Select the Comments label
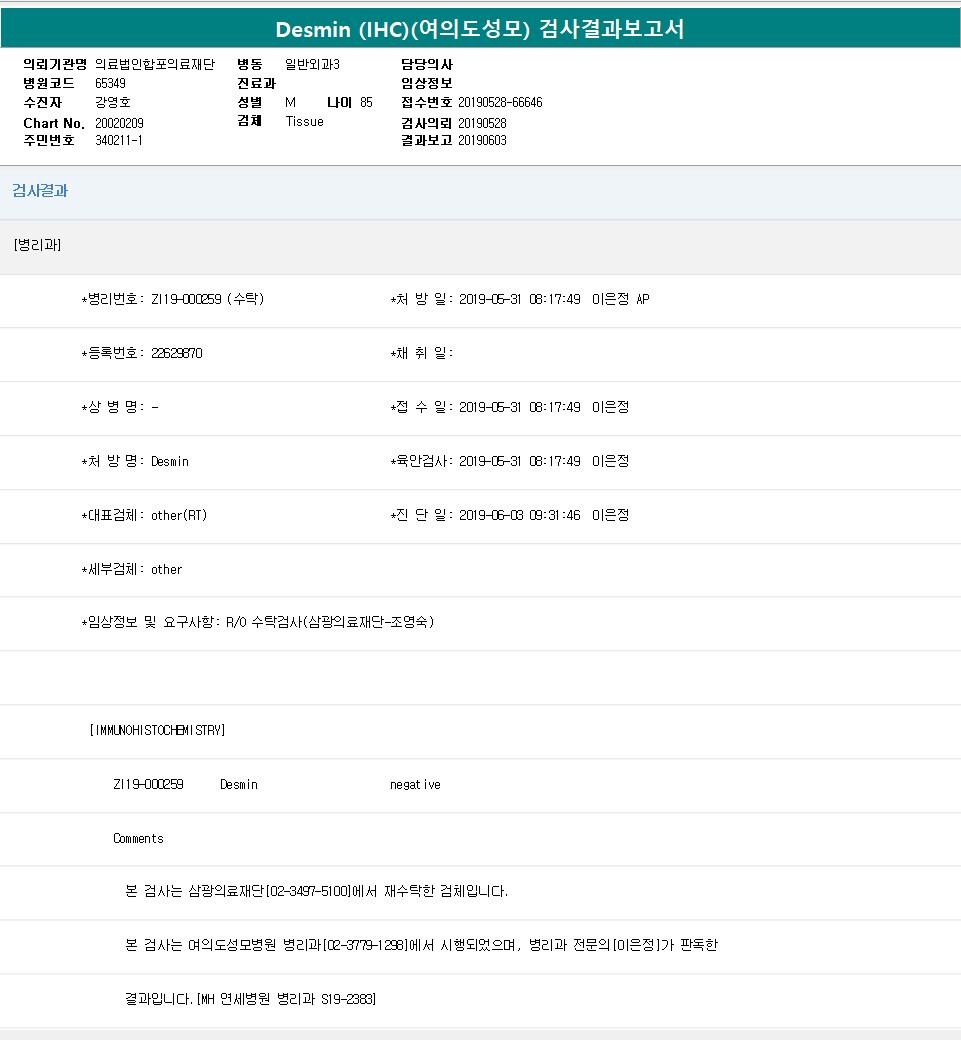Image resolution: width=961 pixels, height=1040 pixels. tap(138, 838)
